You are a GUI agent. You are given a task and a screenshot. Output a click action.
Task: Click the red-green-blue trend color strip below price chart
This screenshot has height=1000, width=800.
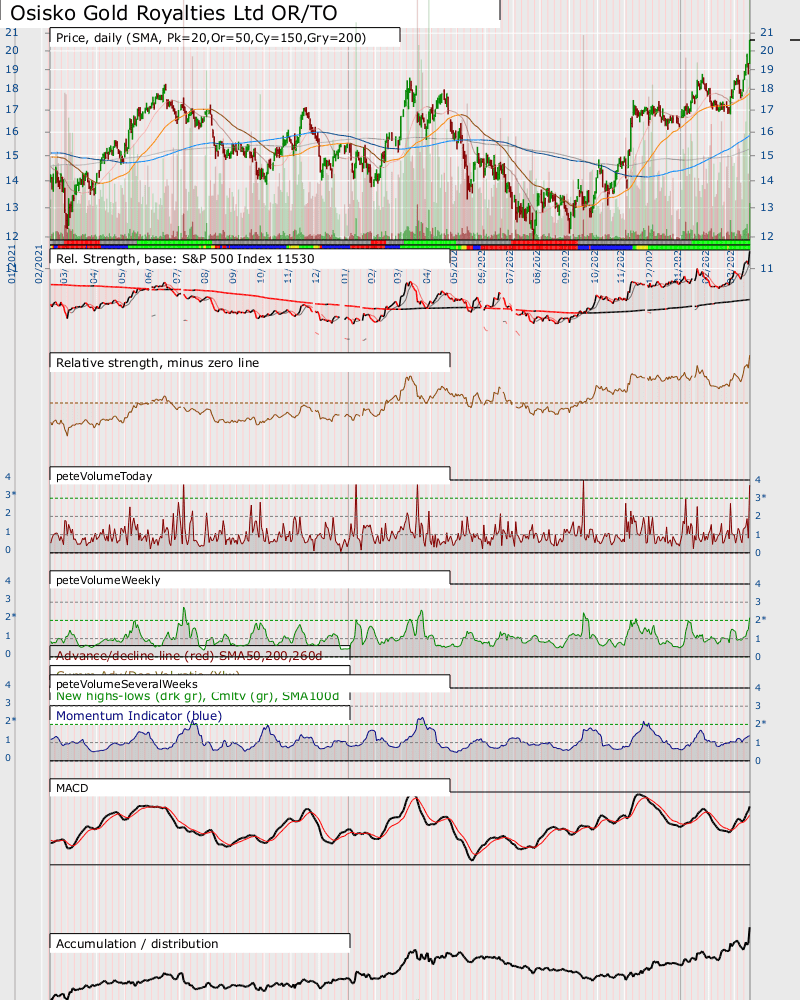[x=400, y=245]
